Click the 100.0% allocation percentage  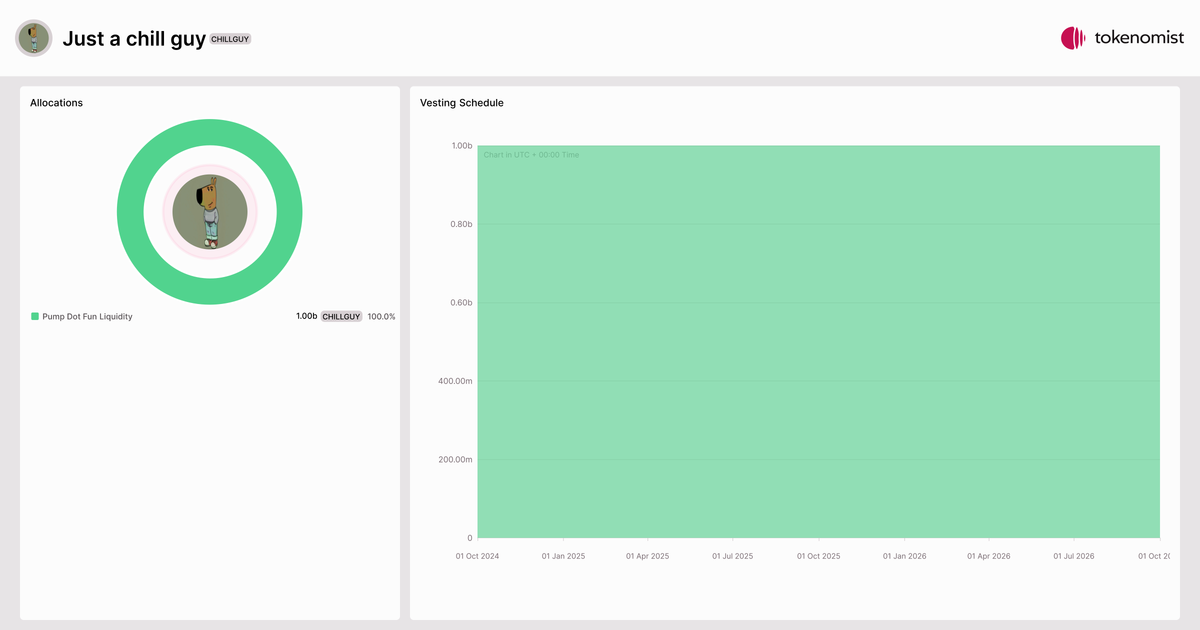point(381,316)
